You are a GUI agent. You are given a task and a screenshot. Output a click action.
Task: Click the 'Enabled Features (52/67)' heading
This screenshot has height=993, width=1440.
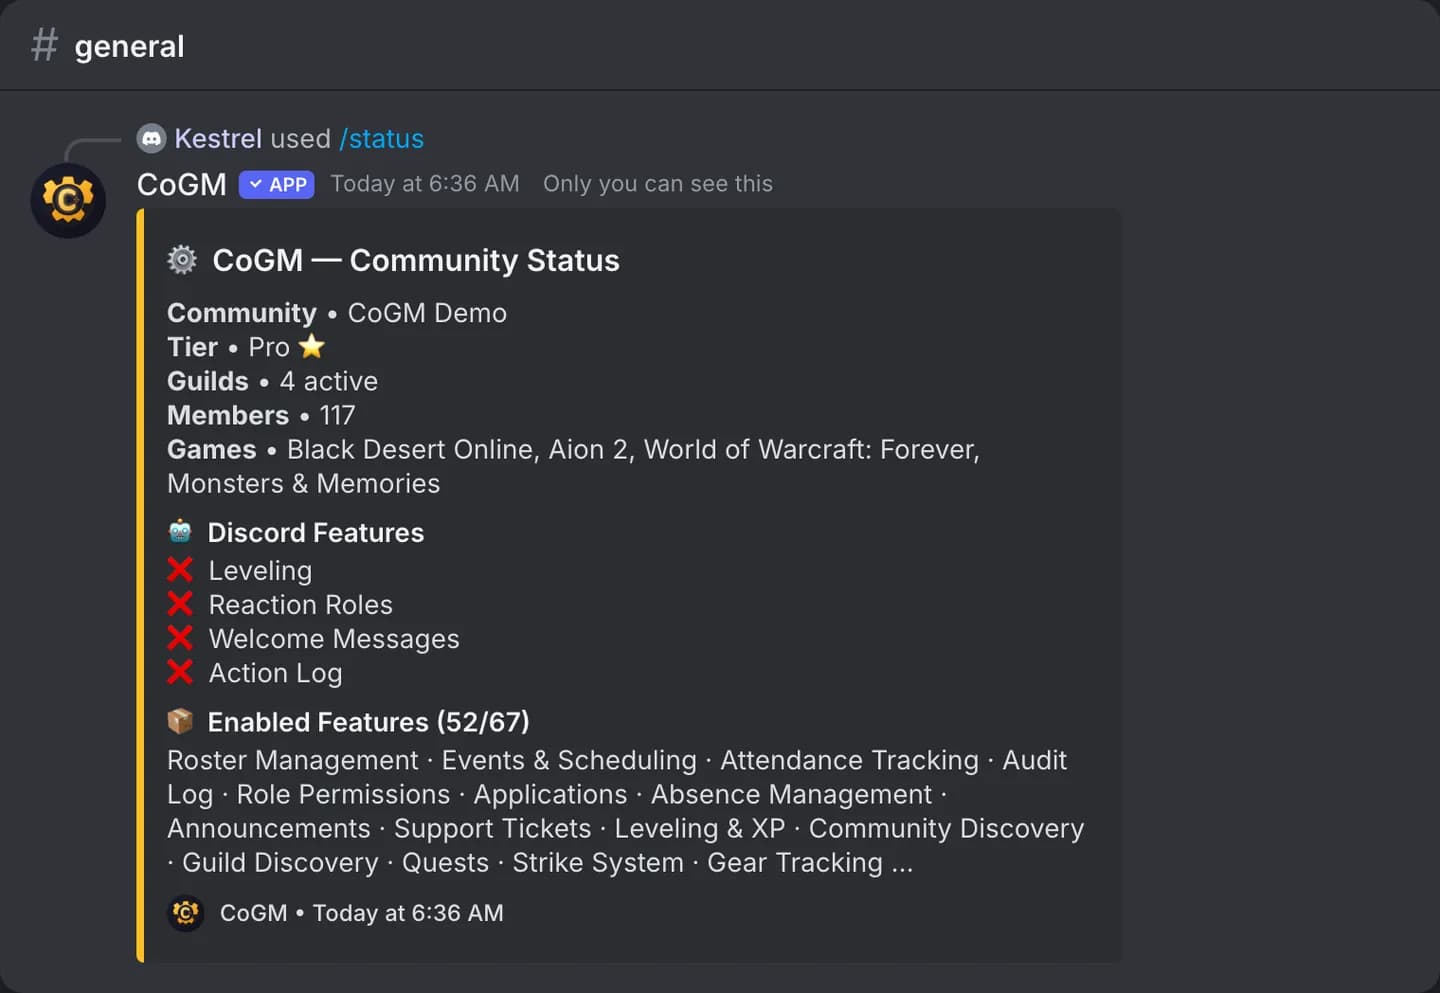point(369,721)
